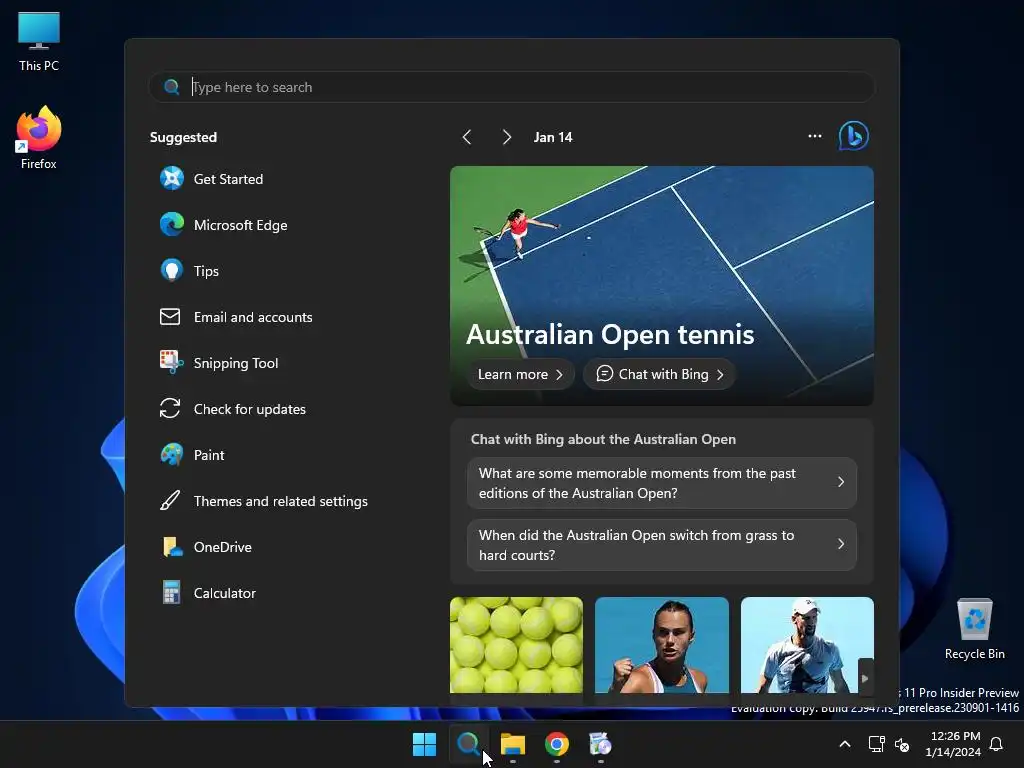Launch the Snipping Tool
This screenshot has height=768, width=1024.
tap(219, 363)
